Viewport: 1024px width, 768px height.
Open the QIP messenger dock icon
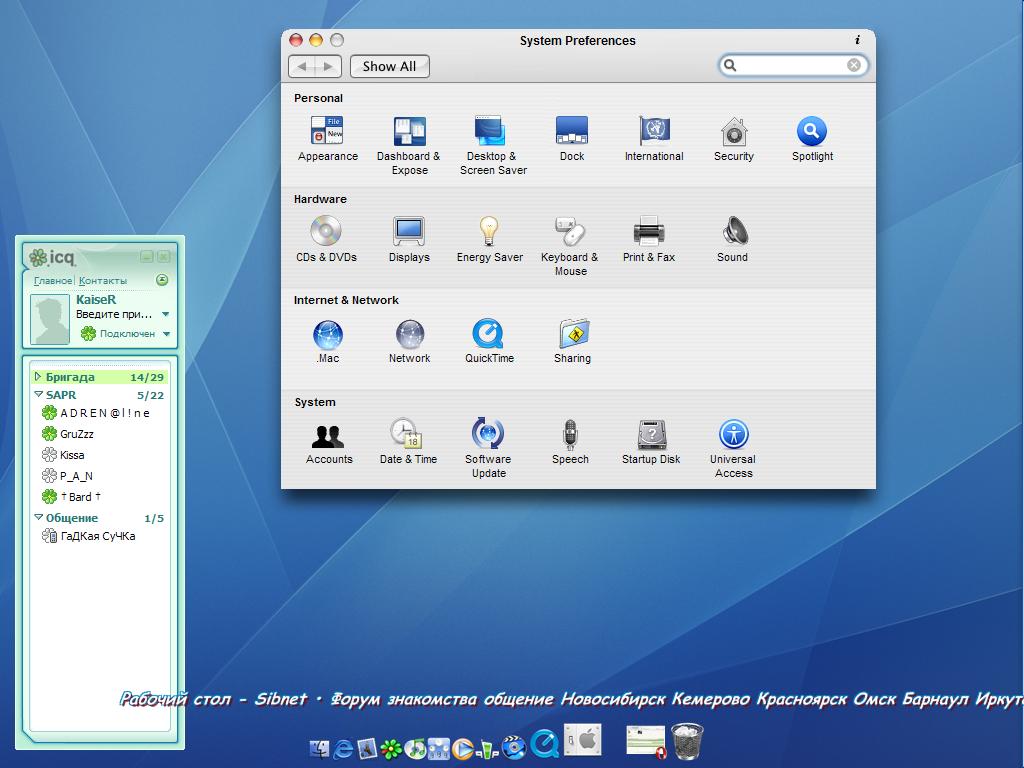(x=487, y=749)
